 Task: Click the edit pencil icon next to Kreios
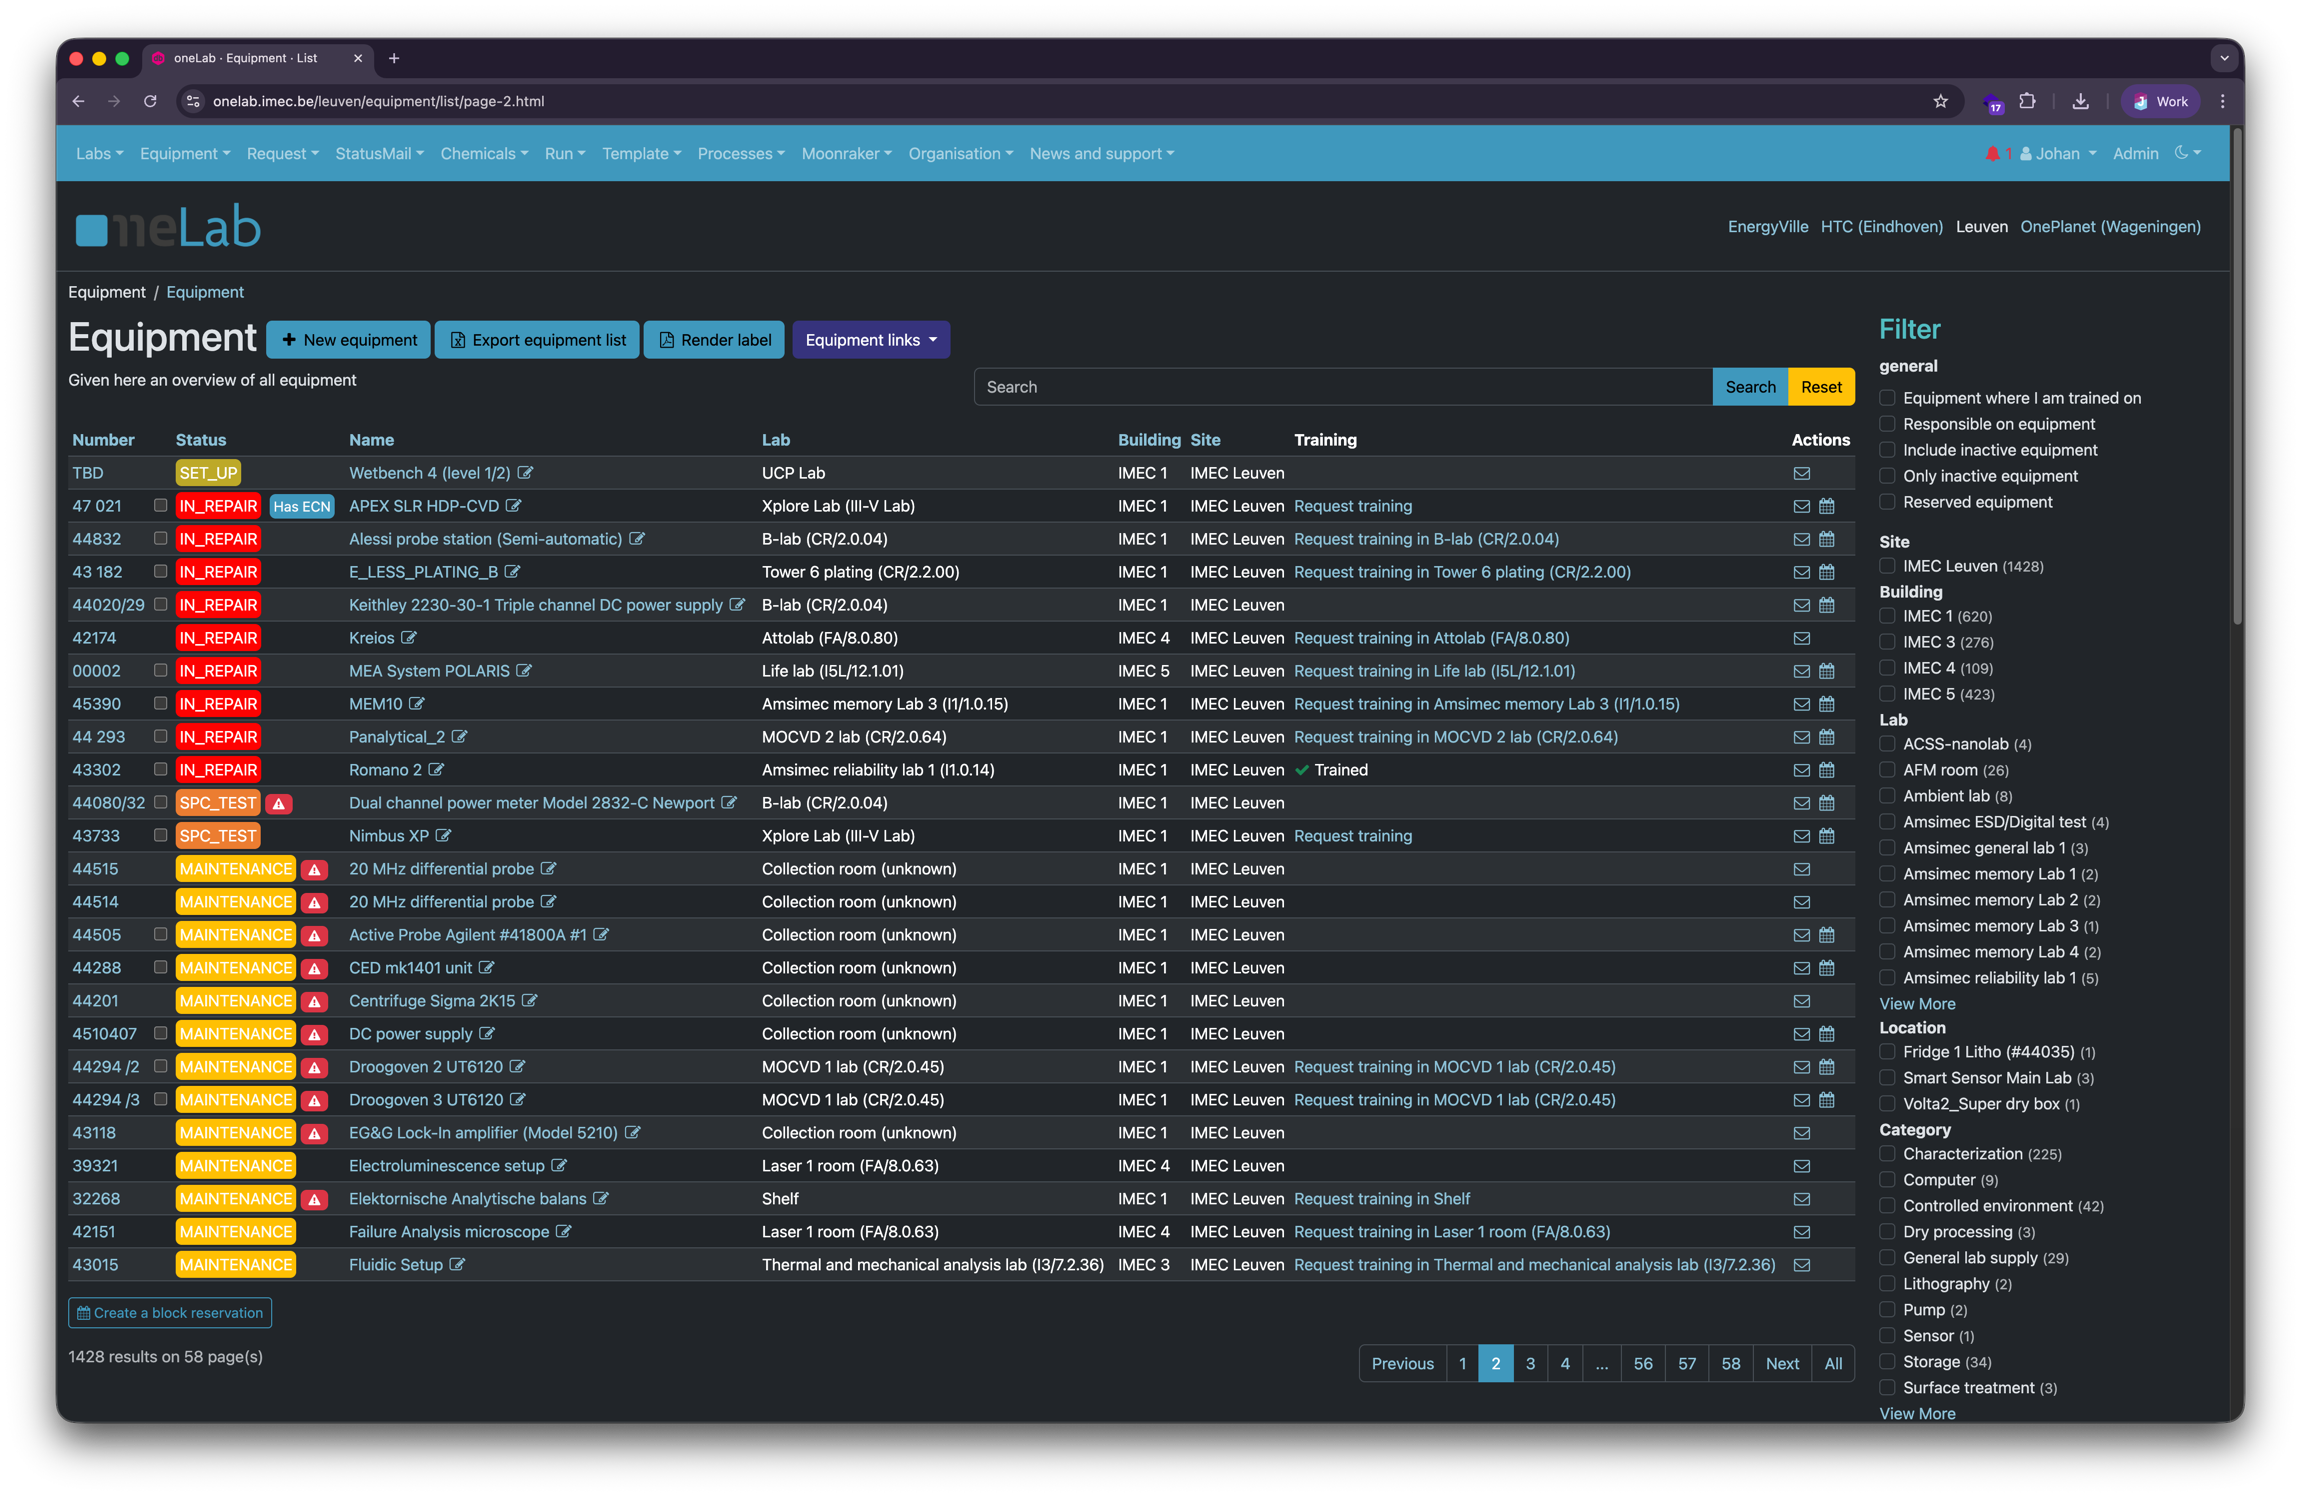click(410, 638)
